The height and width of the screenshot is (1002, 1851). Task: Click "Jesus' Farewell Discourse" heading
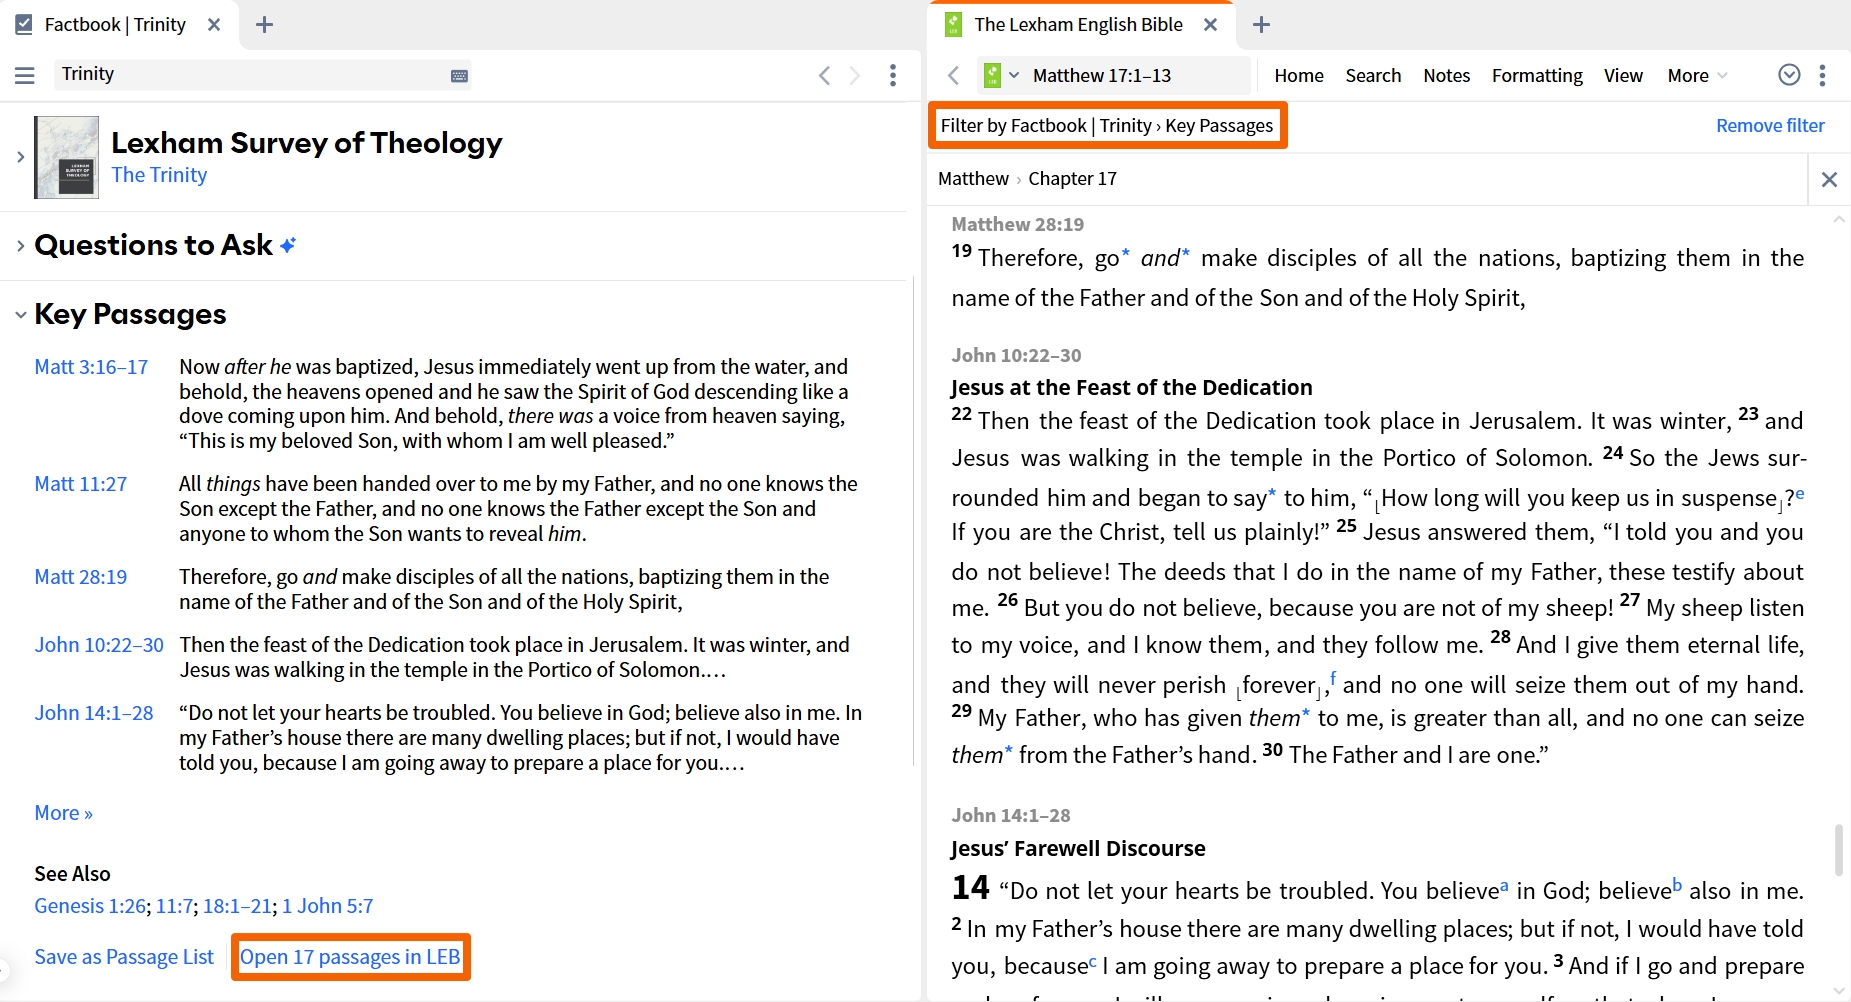pos(1078,849)
